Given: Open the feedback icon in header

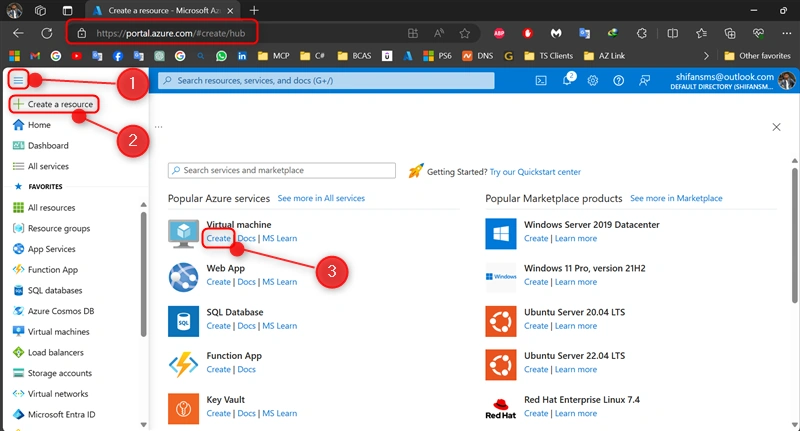Looking at the screenshot, I should (x=644, y=81).
